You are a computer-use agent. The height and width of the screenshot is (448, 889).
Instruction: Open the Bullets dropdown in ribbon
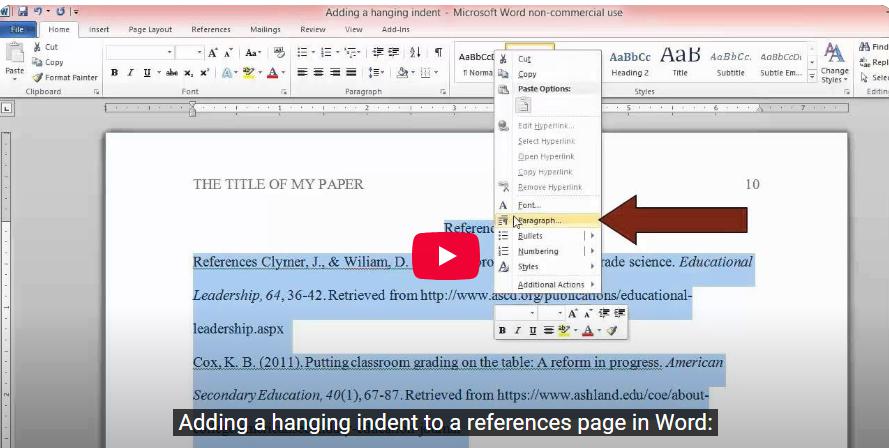[x=314, y=53]
